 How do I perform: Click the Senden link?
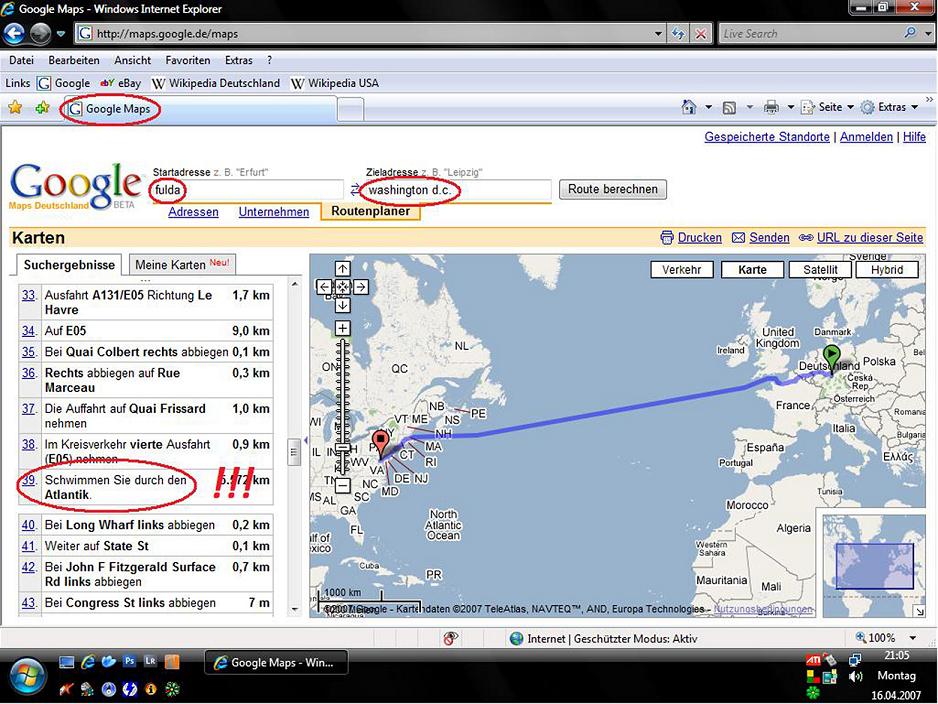point(769,237)
